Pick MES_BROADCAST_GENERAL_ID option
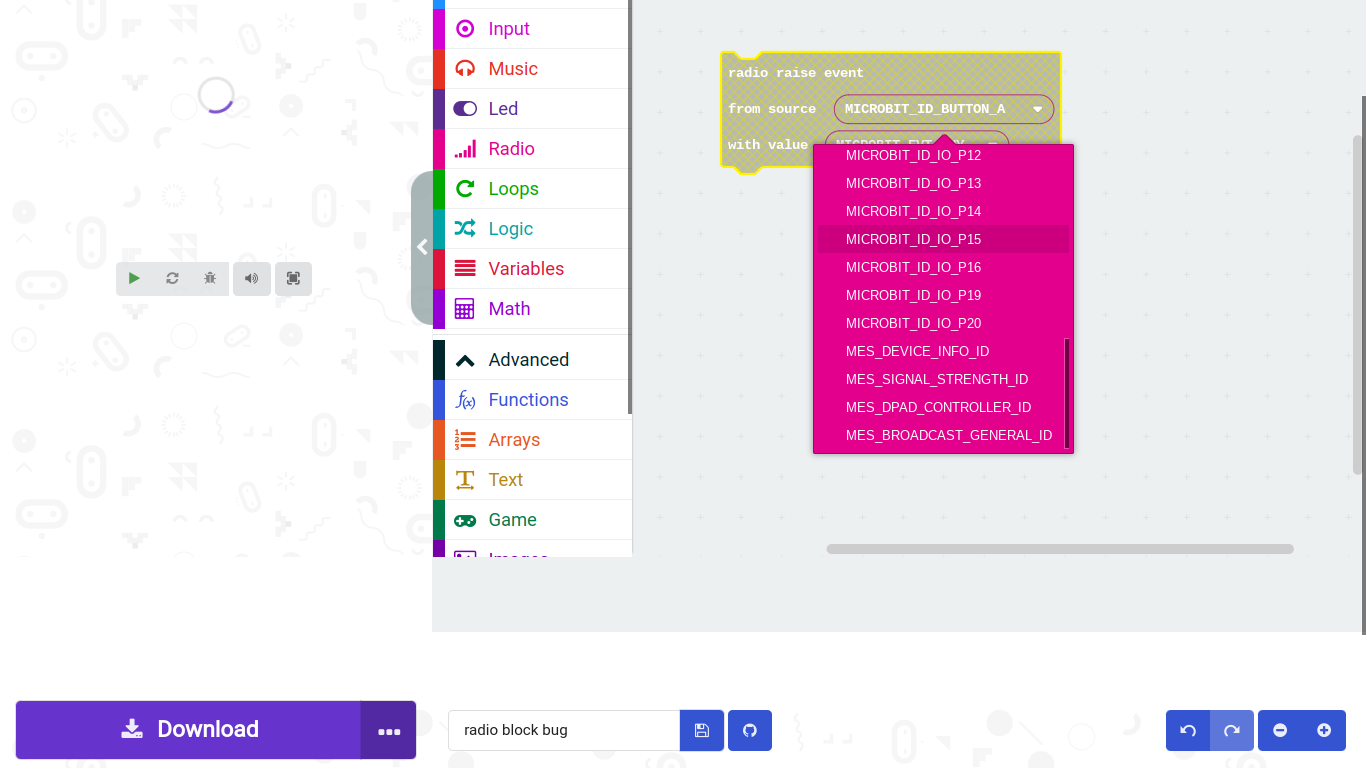The image size is (1366, 768). 943,435
